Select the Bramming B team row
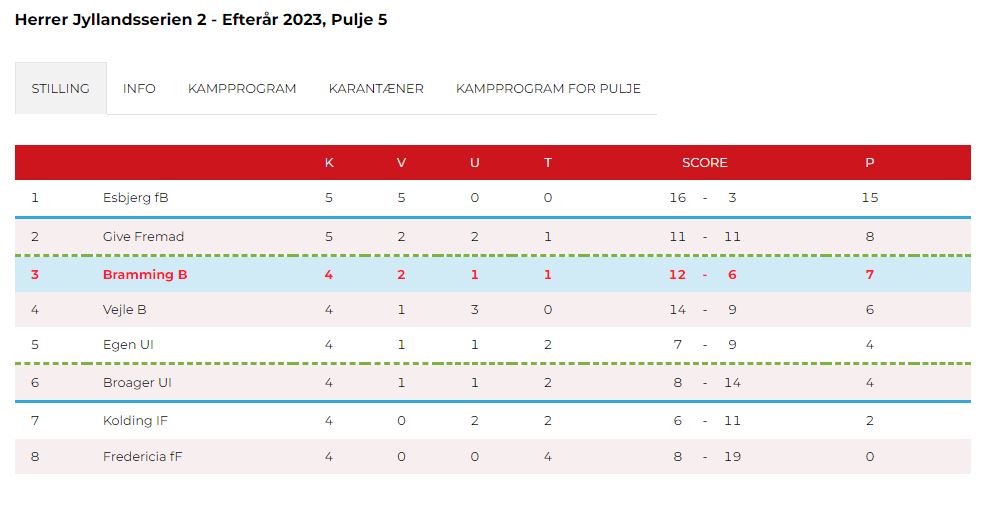 click(x=145, y=275)
